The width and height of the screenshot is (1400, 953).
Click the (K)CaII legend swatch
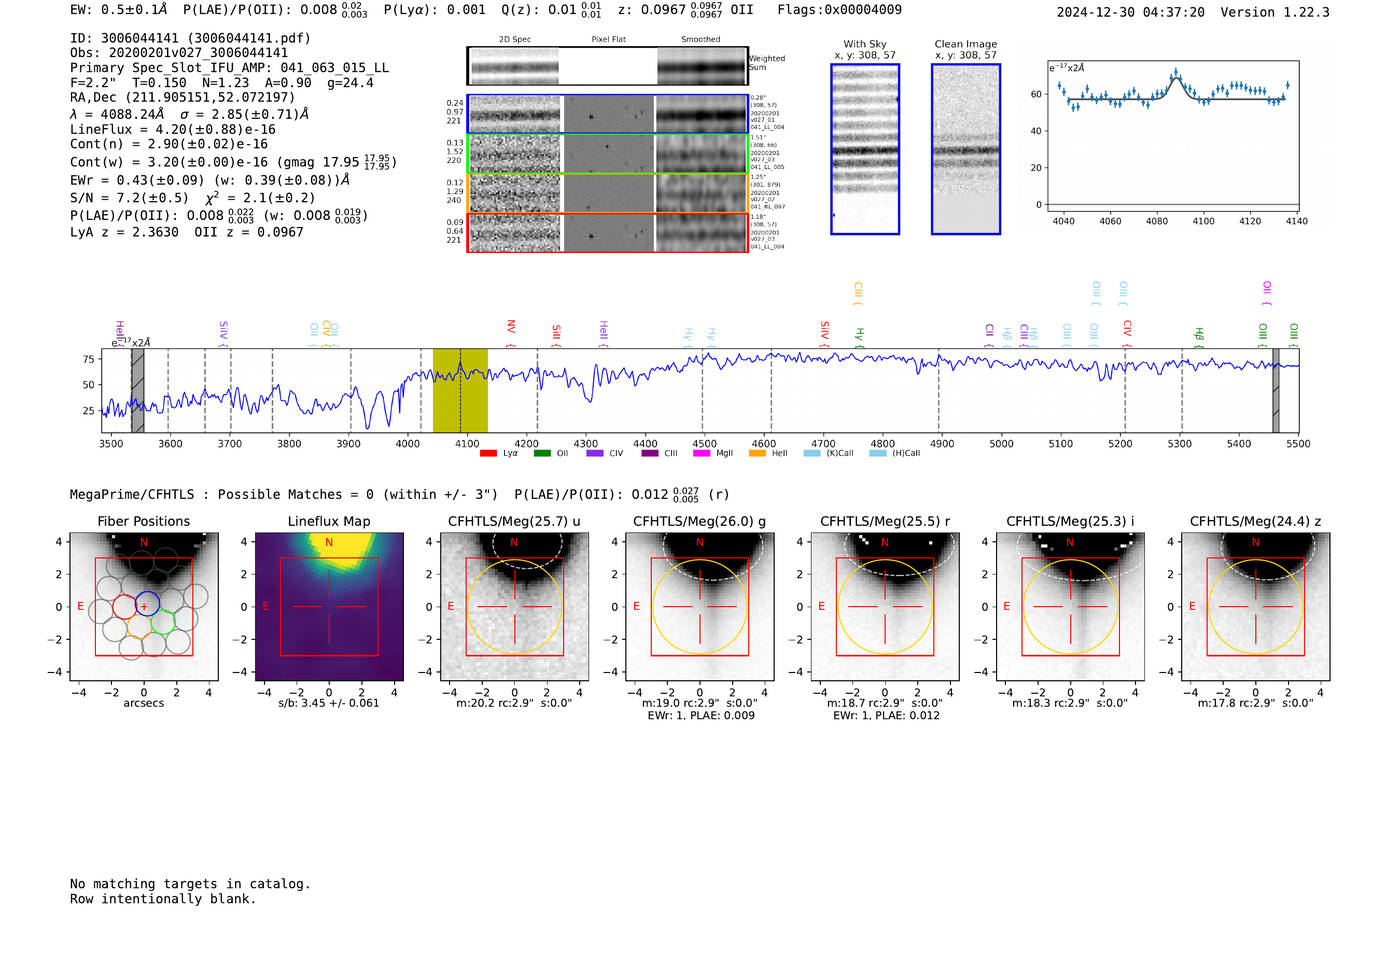point(812,454)
